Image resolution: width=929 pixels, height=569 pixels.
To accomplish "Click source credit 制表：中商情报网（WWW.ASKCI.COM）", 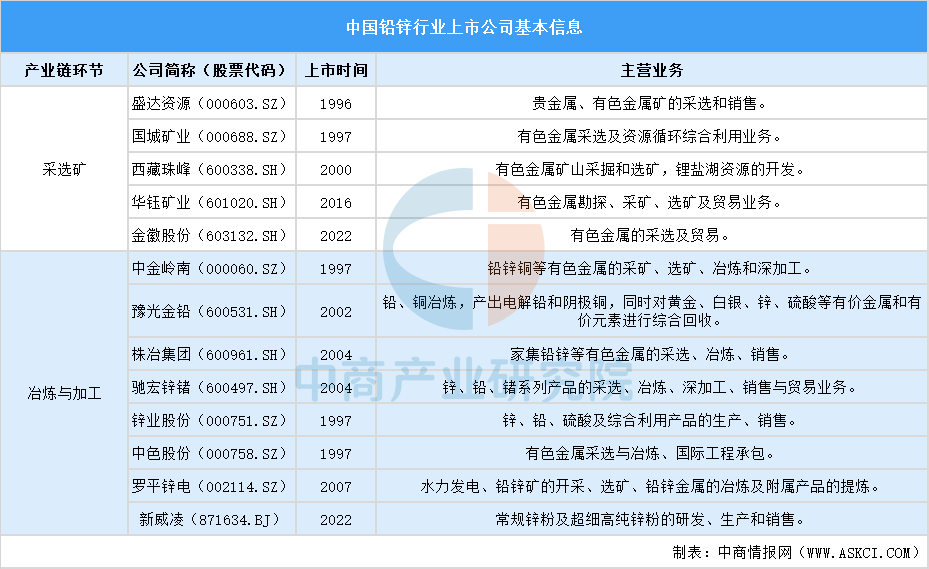I will (797, 552).
